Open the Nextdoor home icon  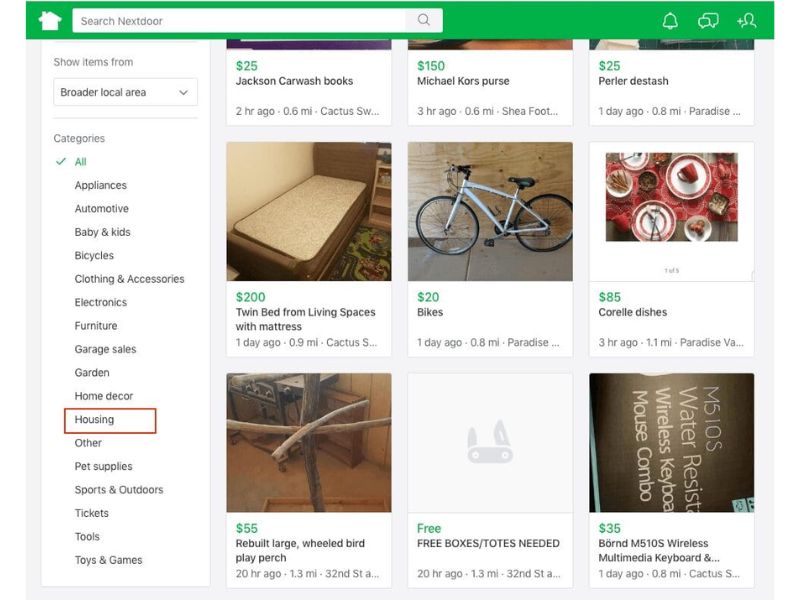tap(50, 21)
